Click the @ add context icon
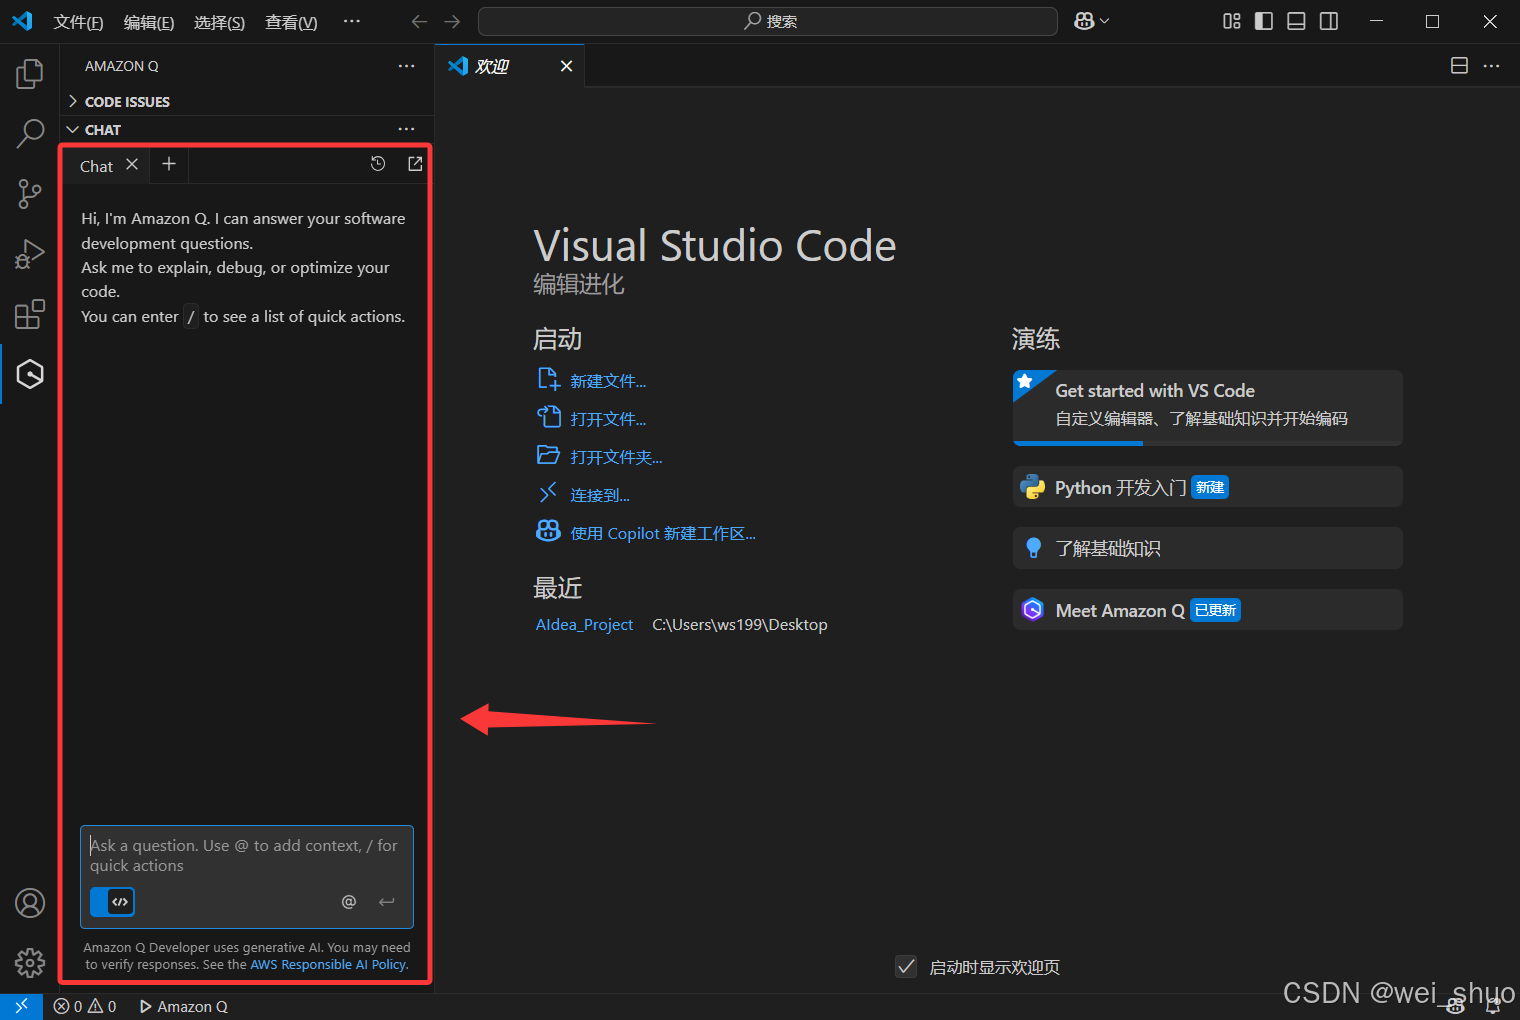1520x1020 pixels. click(x=349, y=902)
